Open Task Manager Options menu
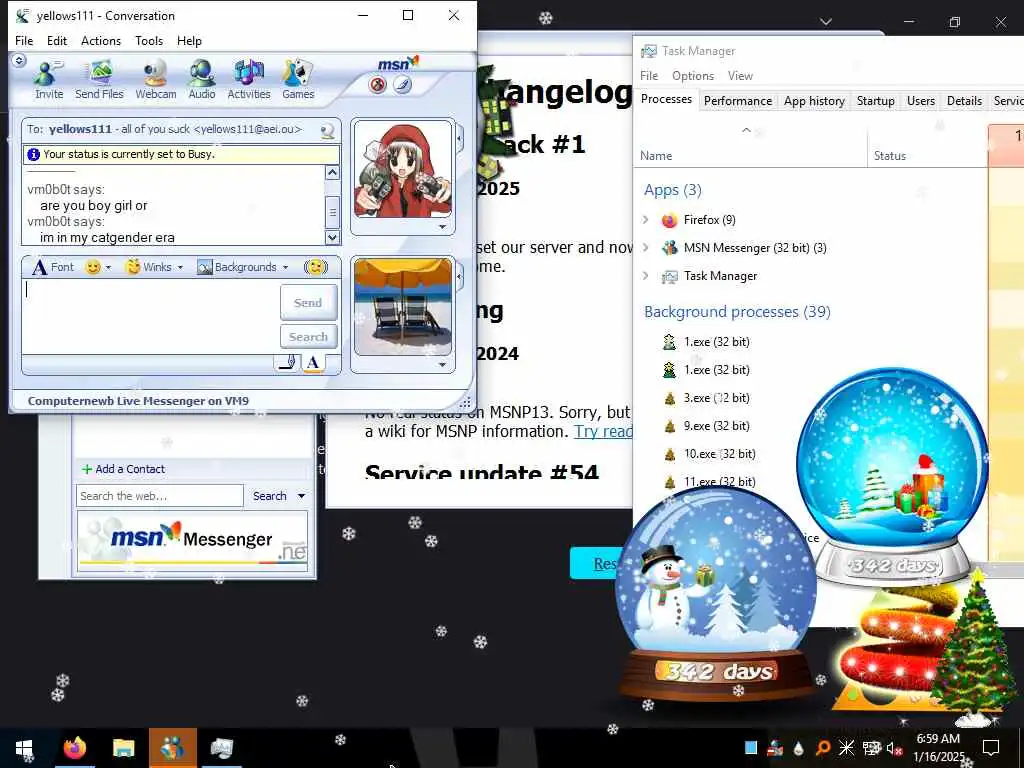This screenshot has width=1024, height=768. pyautogui.click(x=693, y=76)
